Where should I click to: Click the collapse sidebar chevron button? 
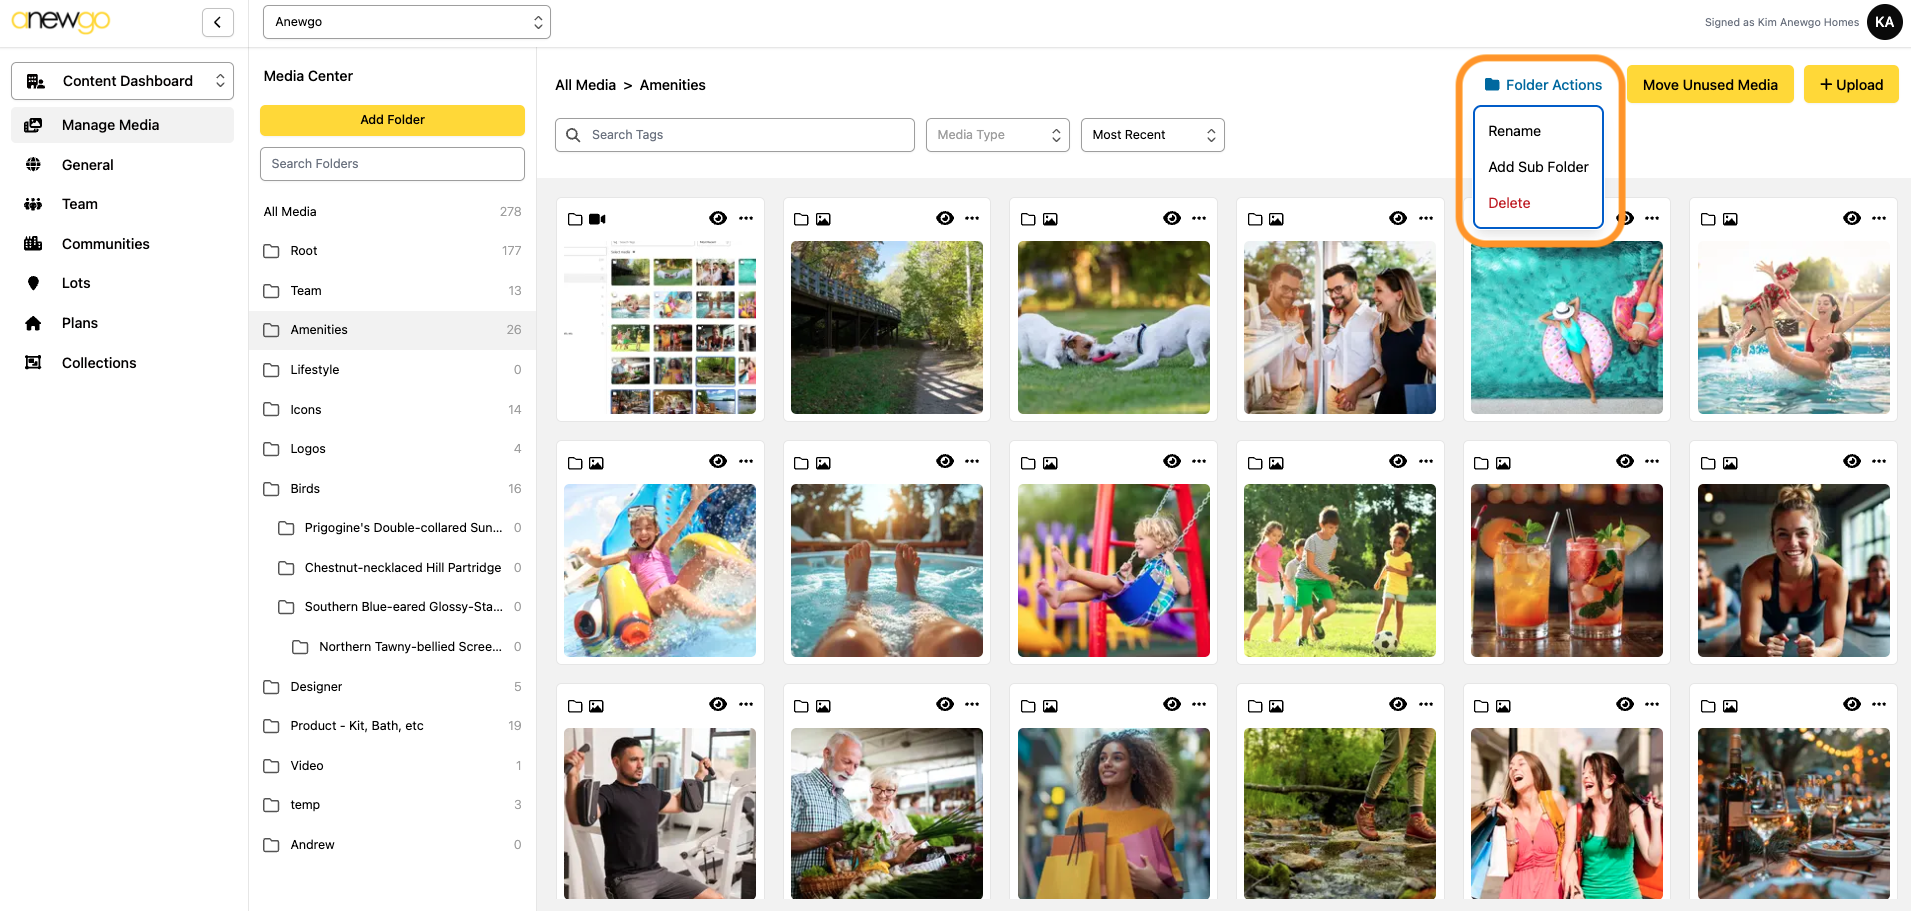click(x=217, y=22)
